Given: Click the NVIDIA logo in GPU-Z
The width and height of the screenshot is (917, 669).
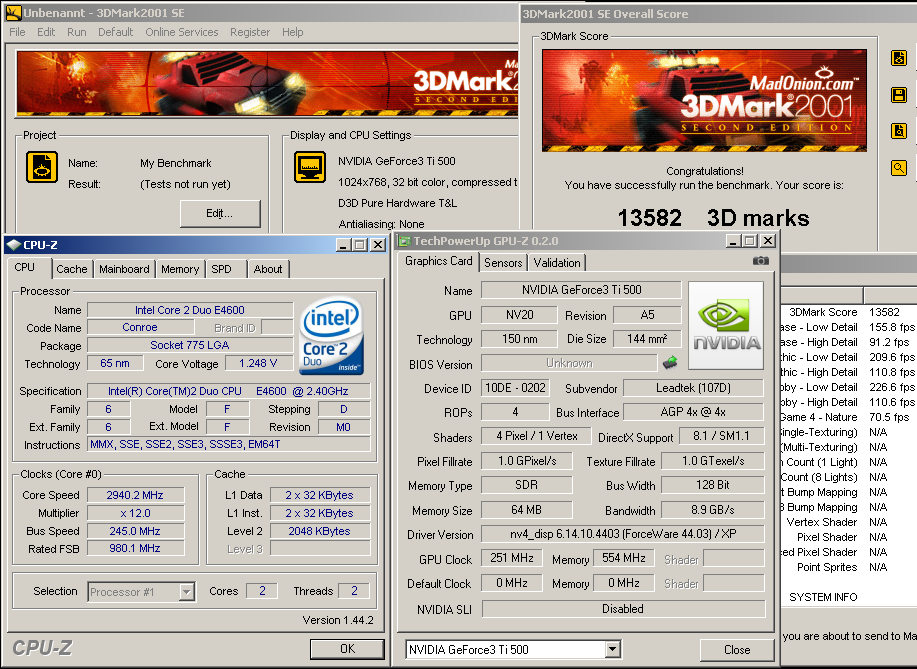Looking at the screenshot, I should [726, 325].
